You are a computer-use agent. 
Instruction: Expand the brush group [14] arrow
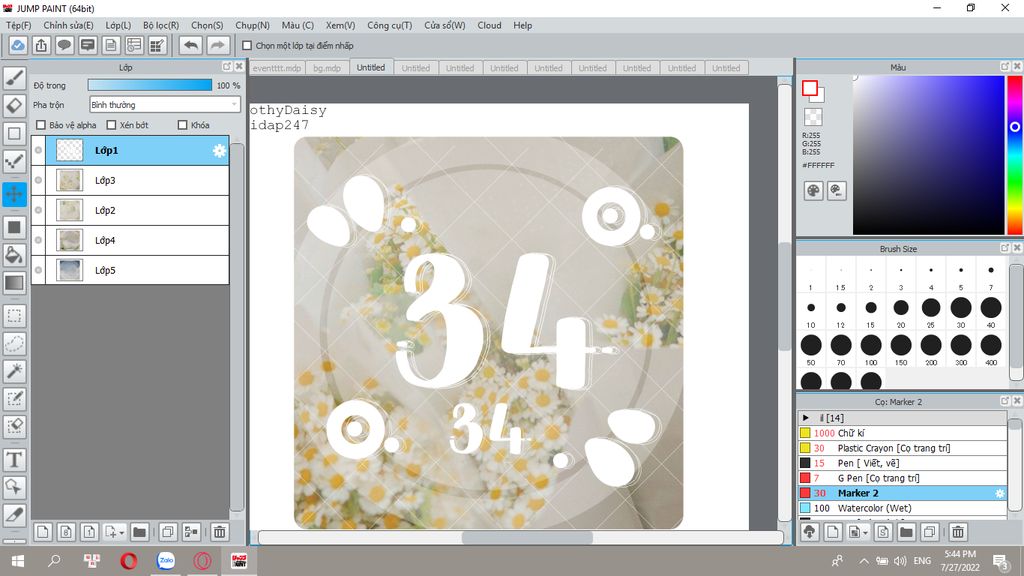pos(806,418)
